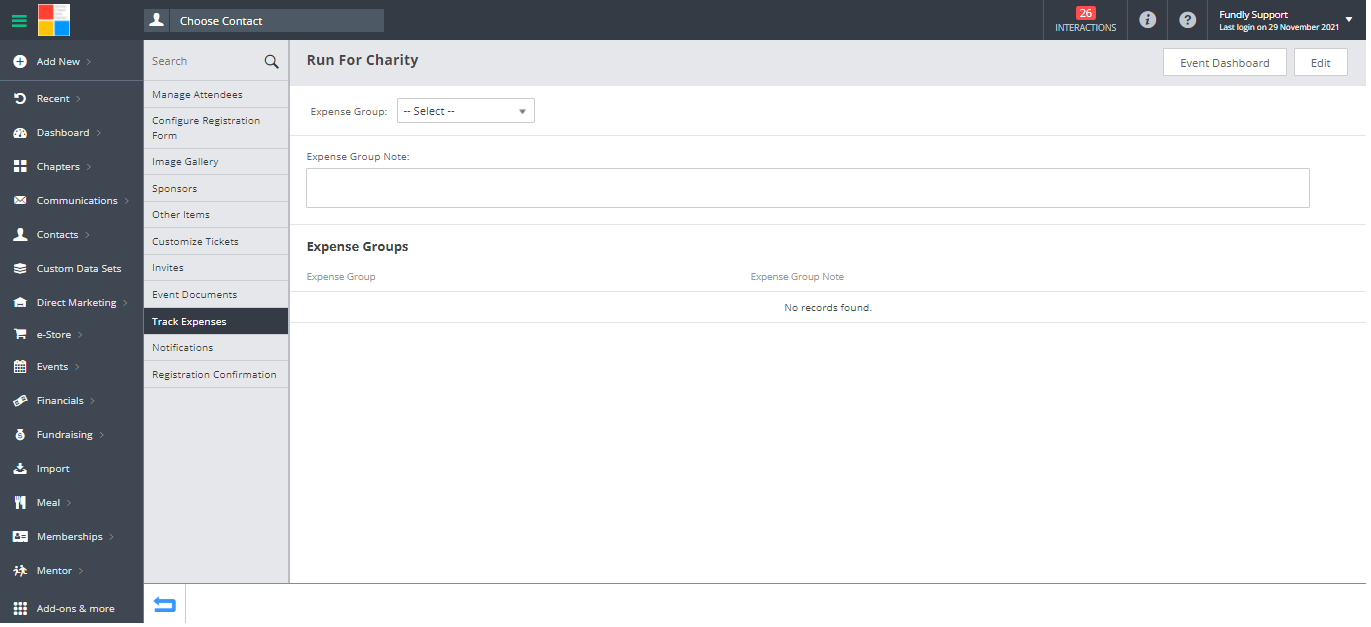Viewport: 1371px width, 627px height.
Task: Click the Run For Charity title
Action: (x=362, y=60)
